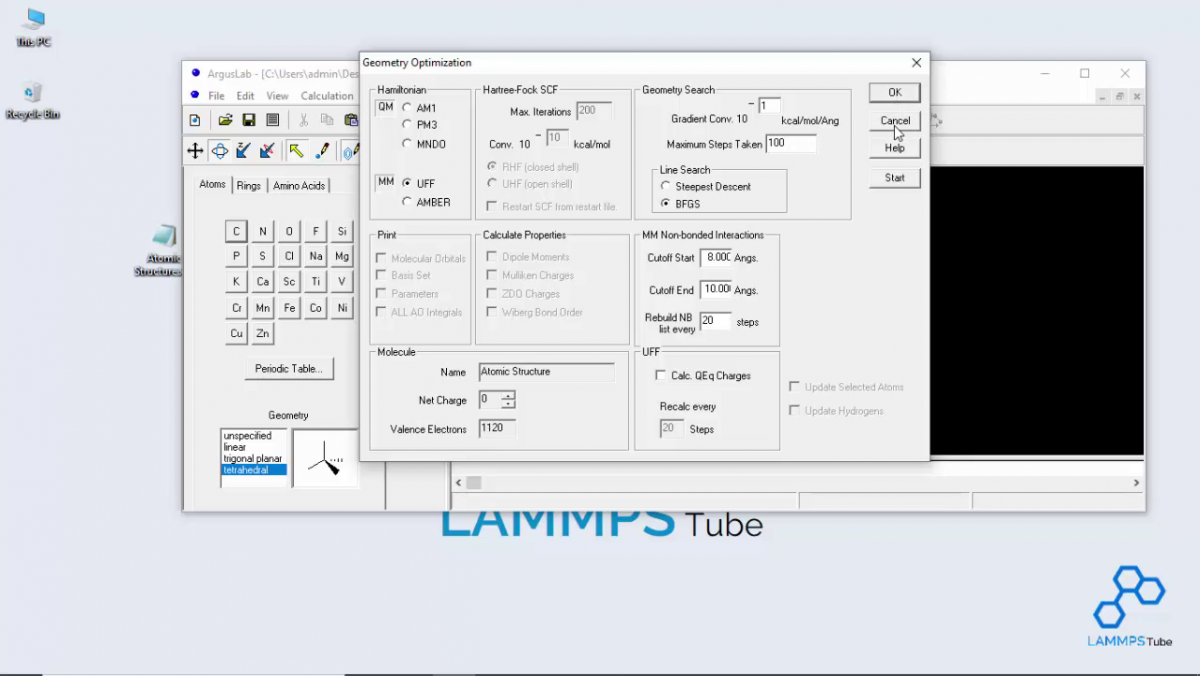Select trigonal planar geometry from the list
This screenshot has height=676, width=1200.
pyautogui.click(x=250, y=458)
